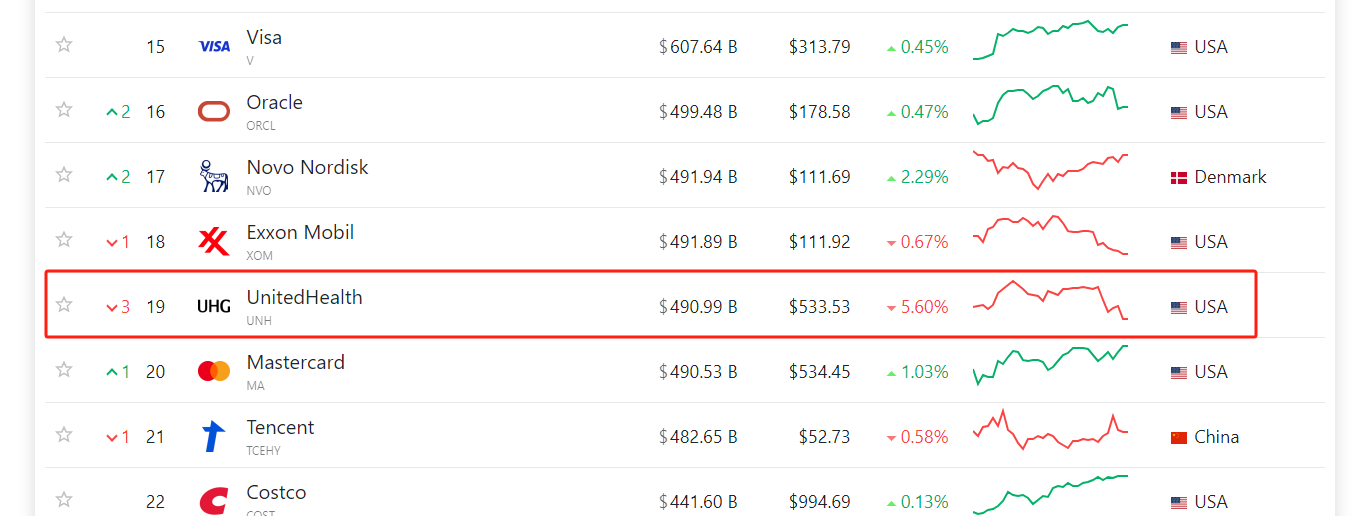Open the Mastercard company page
1362x516 pixels.
(x=295, y=362)
